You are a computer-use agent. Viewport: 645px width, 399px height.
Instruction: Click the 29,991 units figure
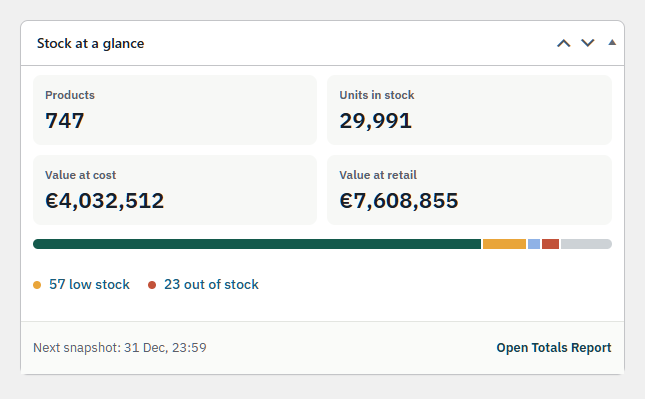376,121
